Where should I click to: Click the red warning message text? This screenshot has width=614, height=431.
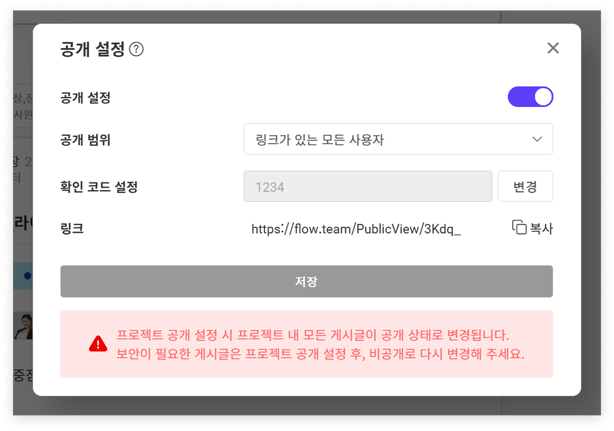(x=320, y=344)
